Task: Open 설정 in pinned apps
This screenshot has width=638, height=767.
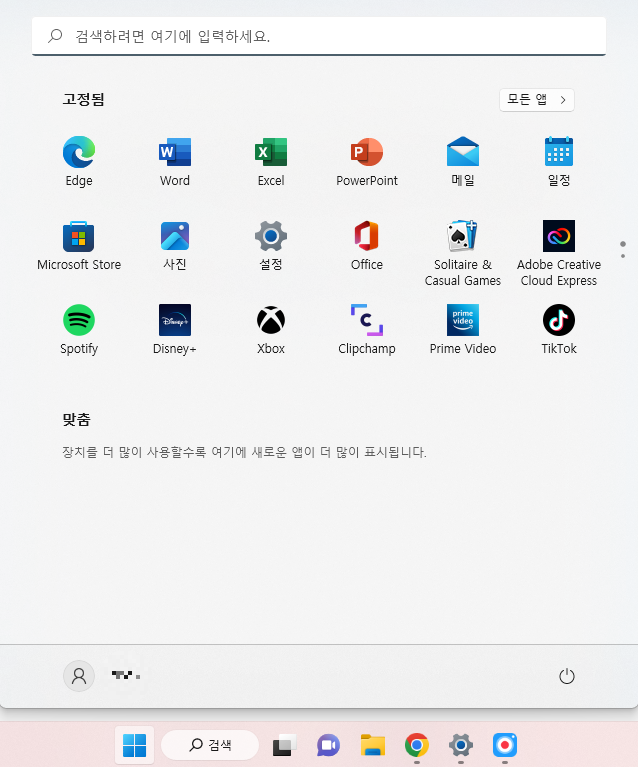Action: click(271, 246)
